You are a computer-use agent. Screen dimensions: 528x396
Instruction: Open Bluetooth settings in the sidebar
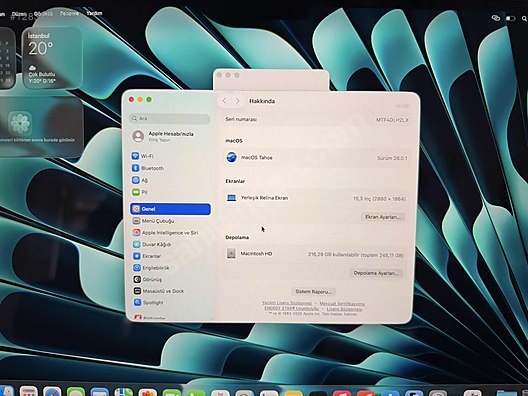(170, 168)
